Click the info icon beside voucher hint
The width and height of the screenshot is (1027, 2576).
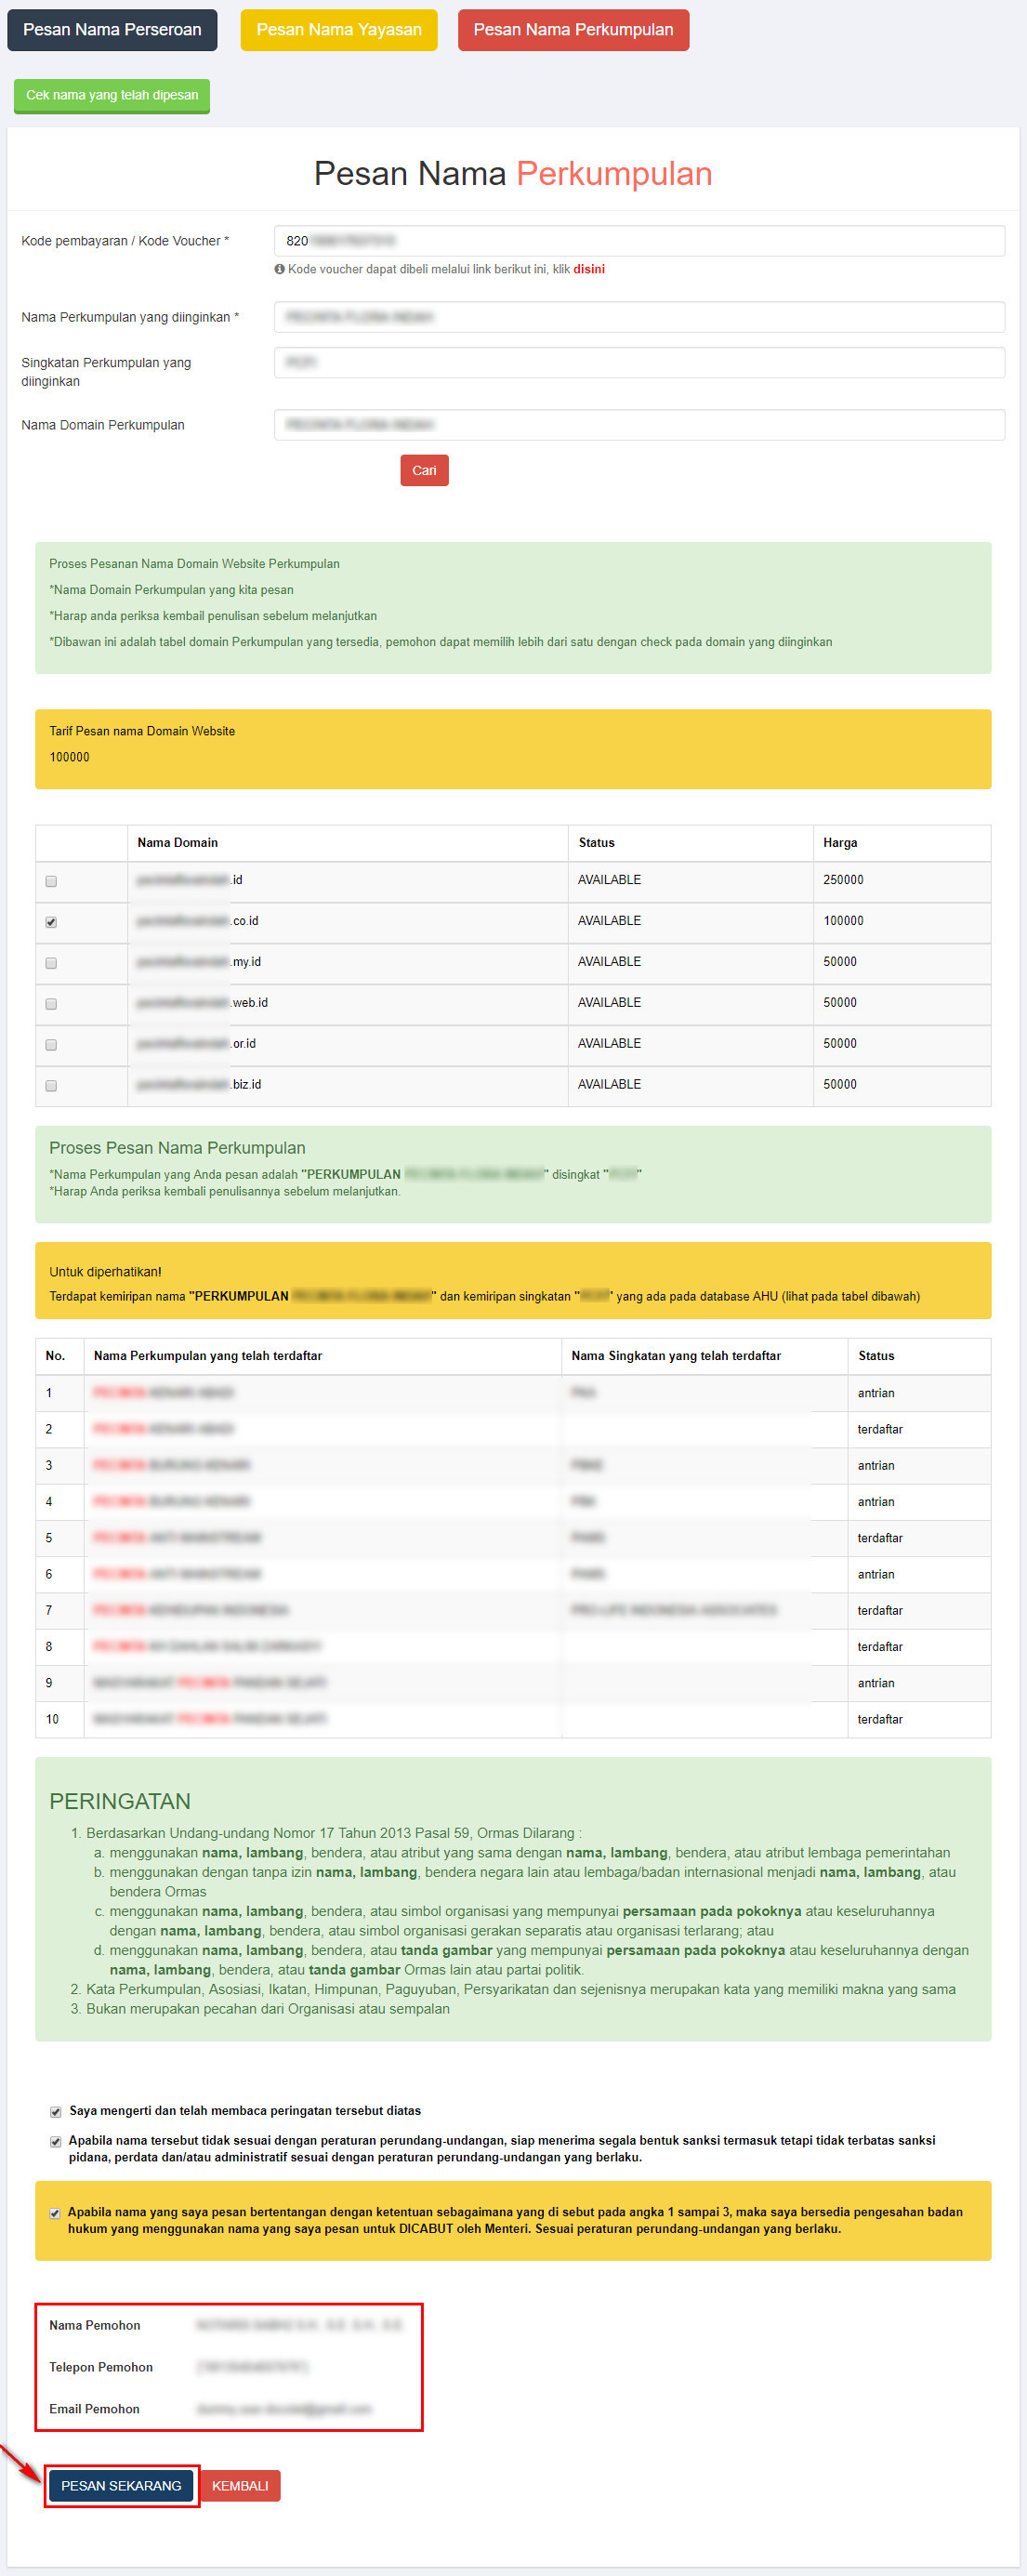[x=280, y=269]
